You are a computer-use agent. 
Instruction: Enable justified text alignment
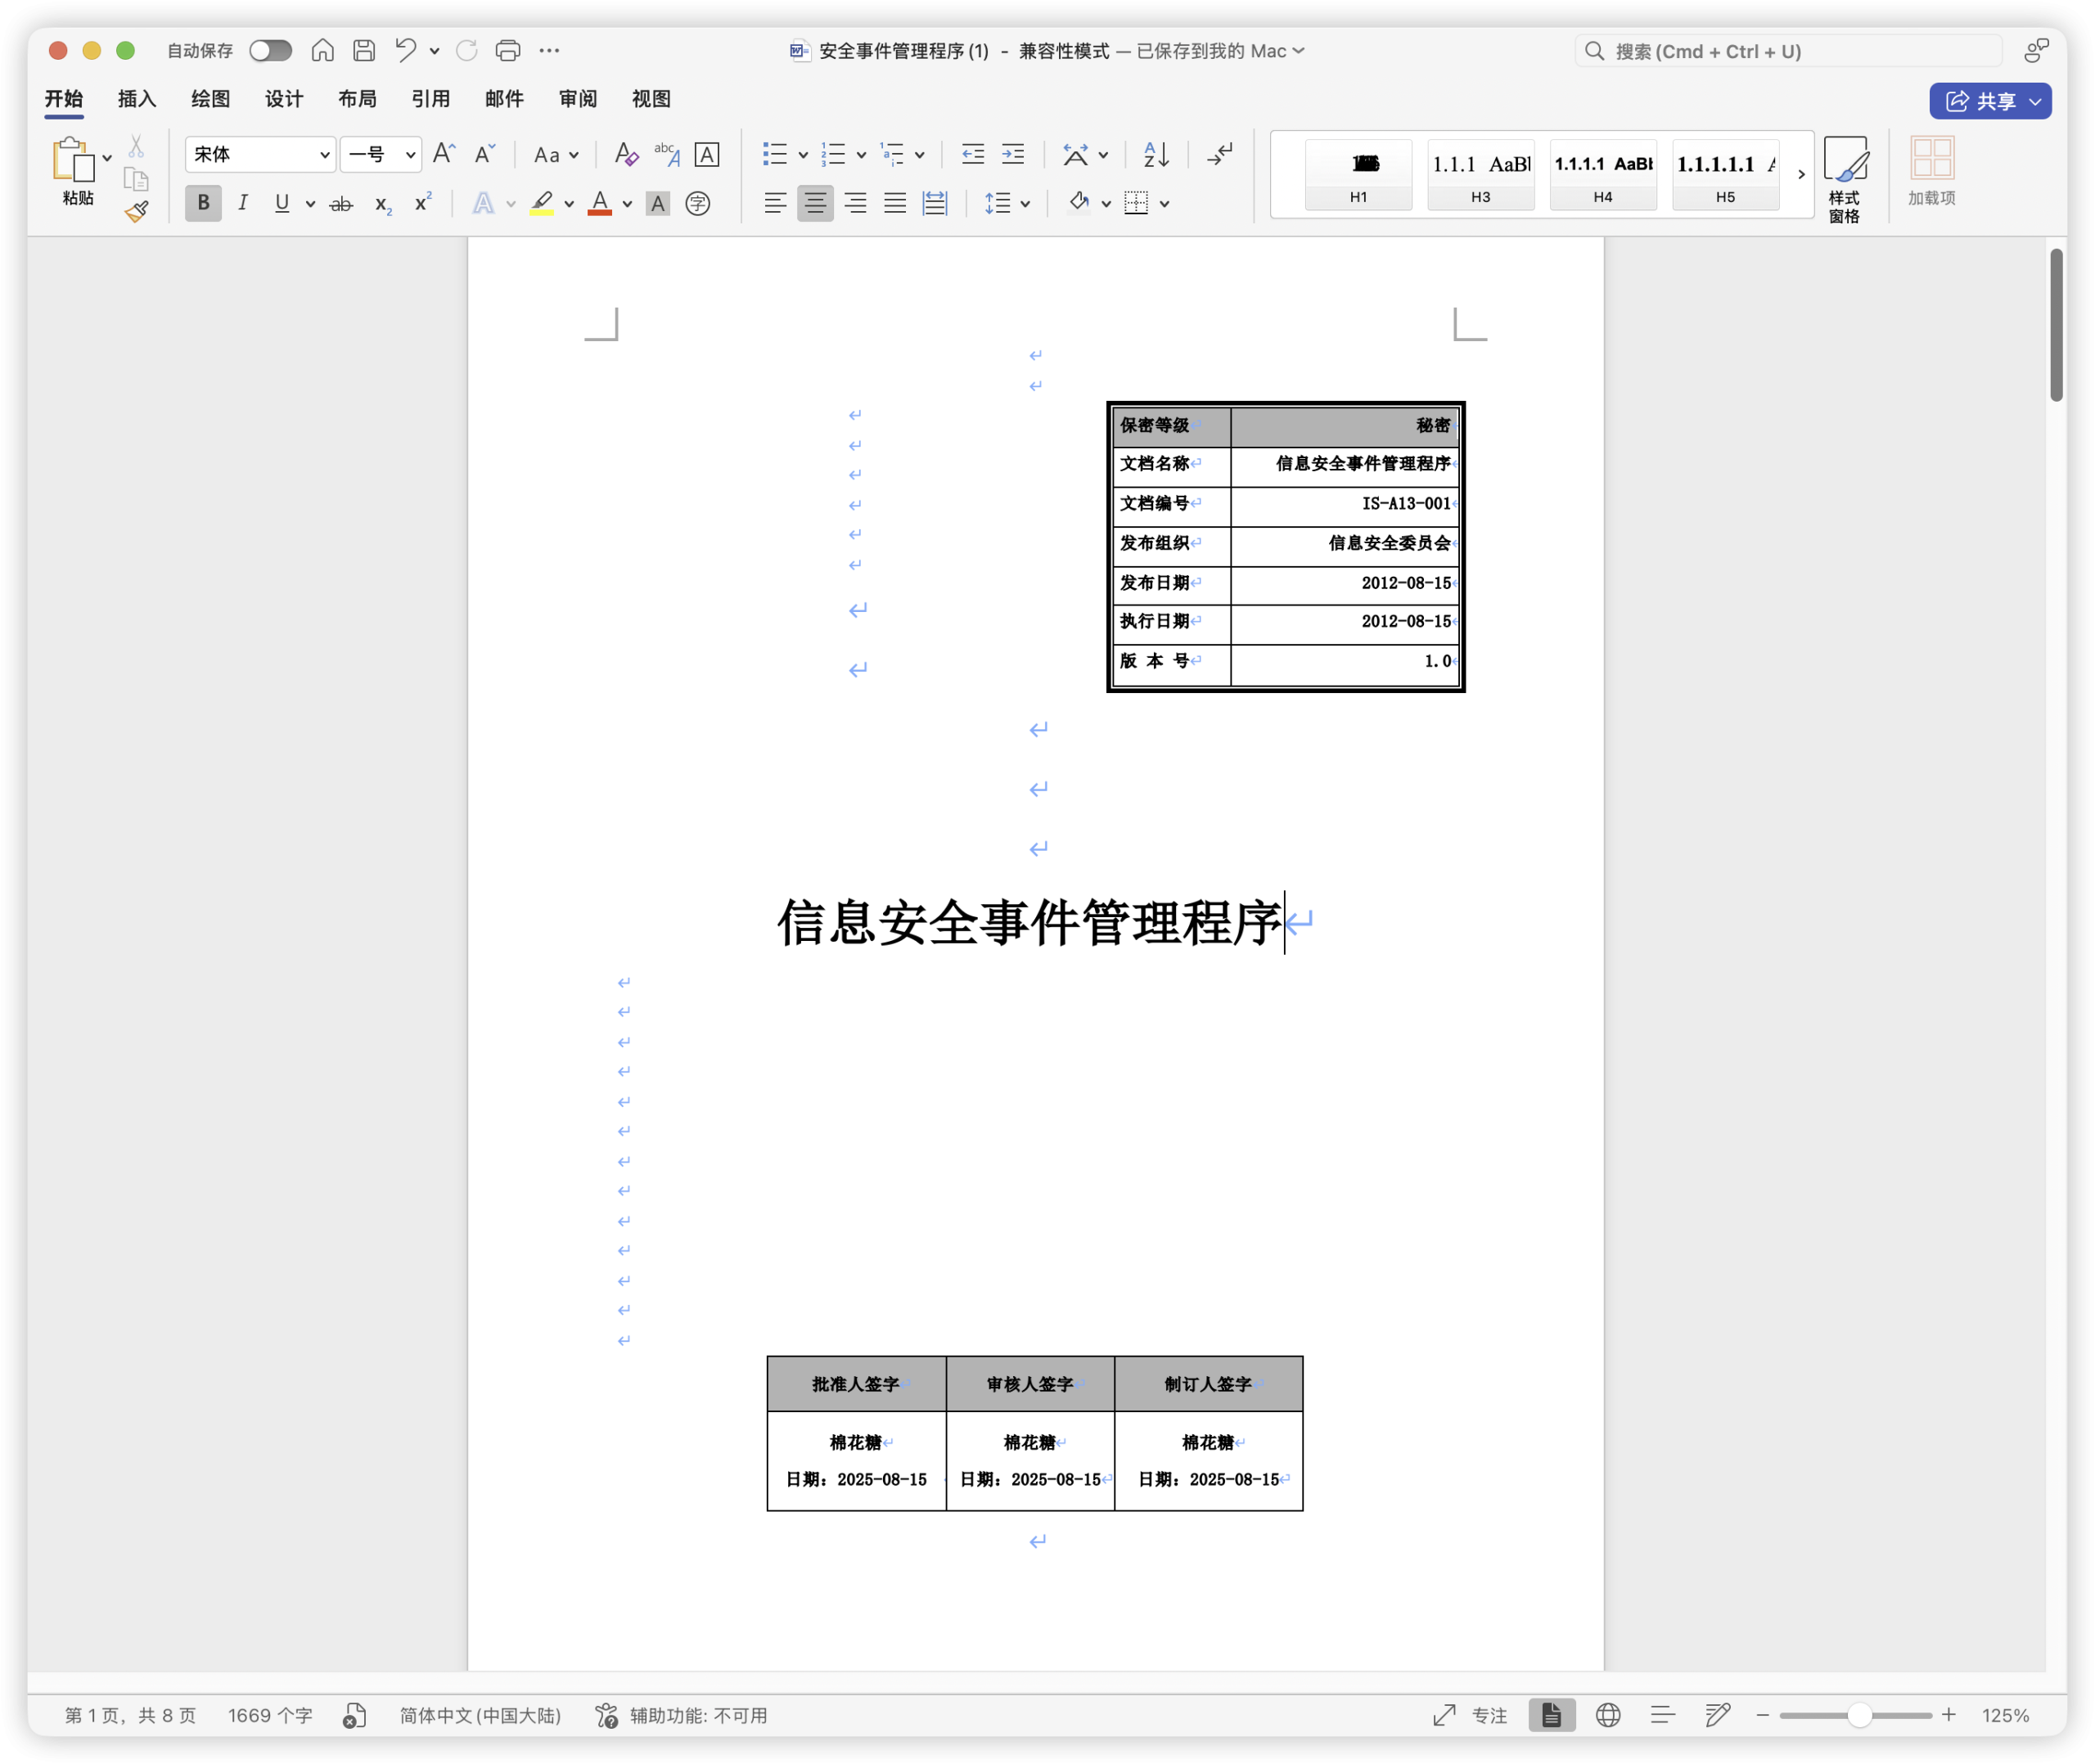894,203
